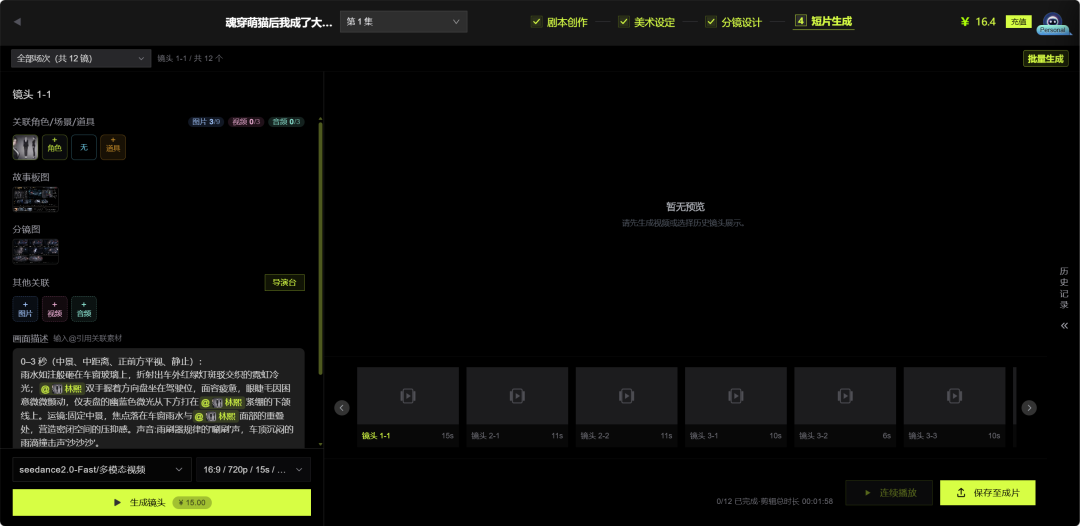Add a 角色 character asset
The width and height of the screenshot is (1080, 526).
(55, 147)
